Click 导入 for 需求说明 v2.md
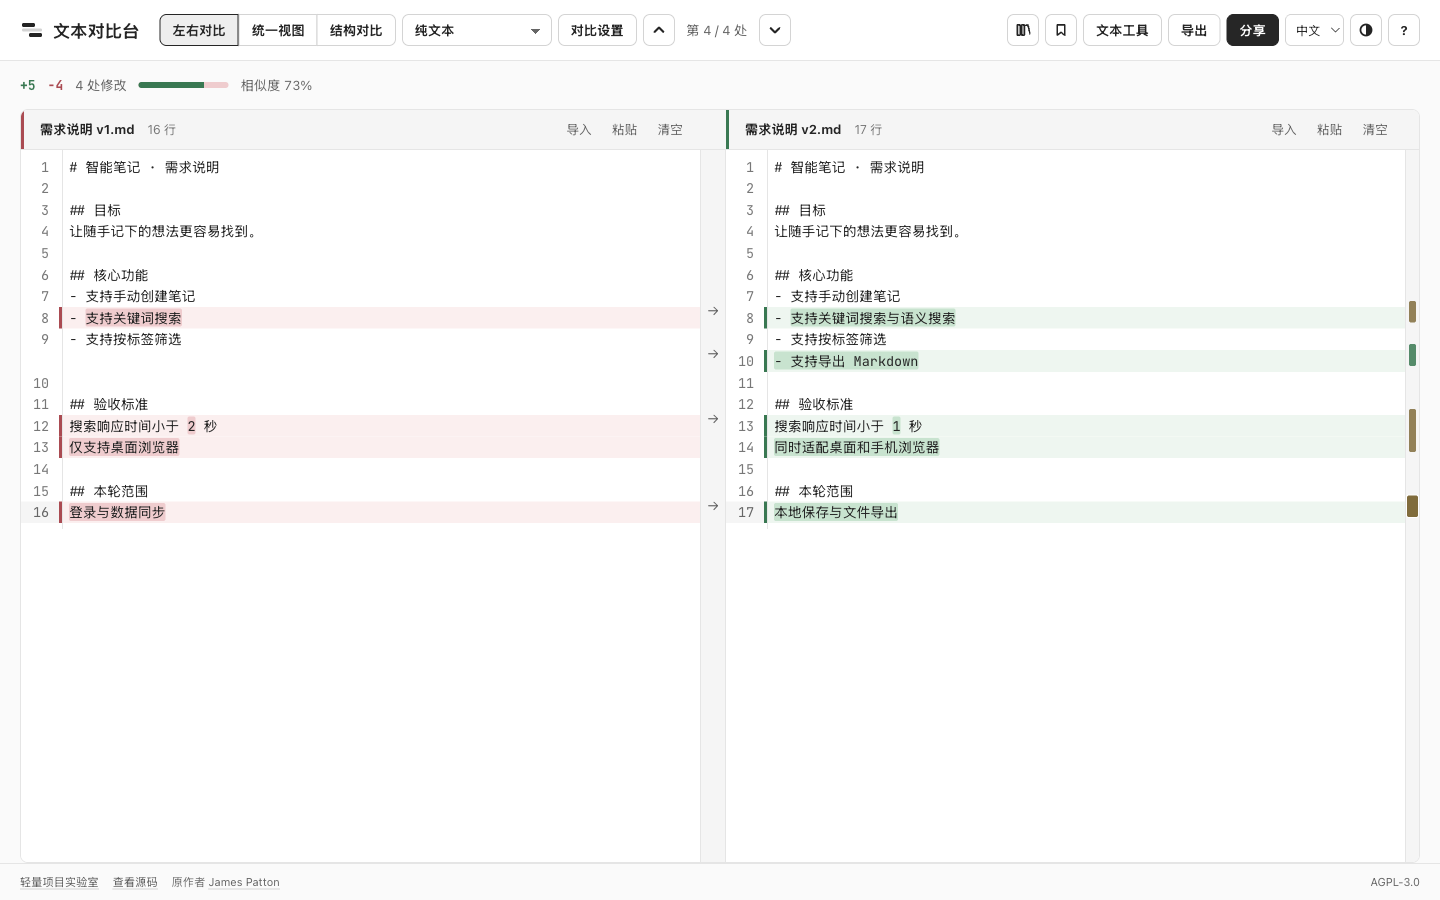This screenshot has width=1440, height=900. [1284, 130]
